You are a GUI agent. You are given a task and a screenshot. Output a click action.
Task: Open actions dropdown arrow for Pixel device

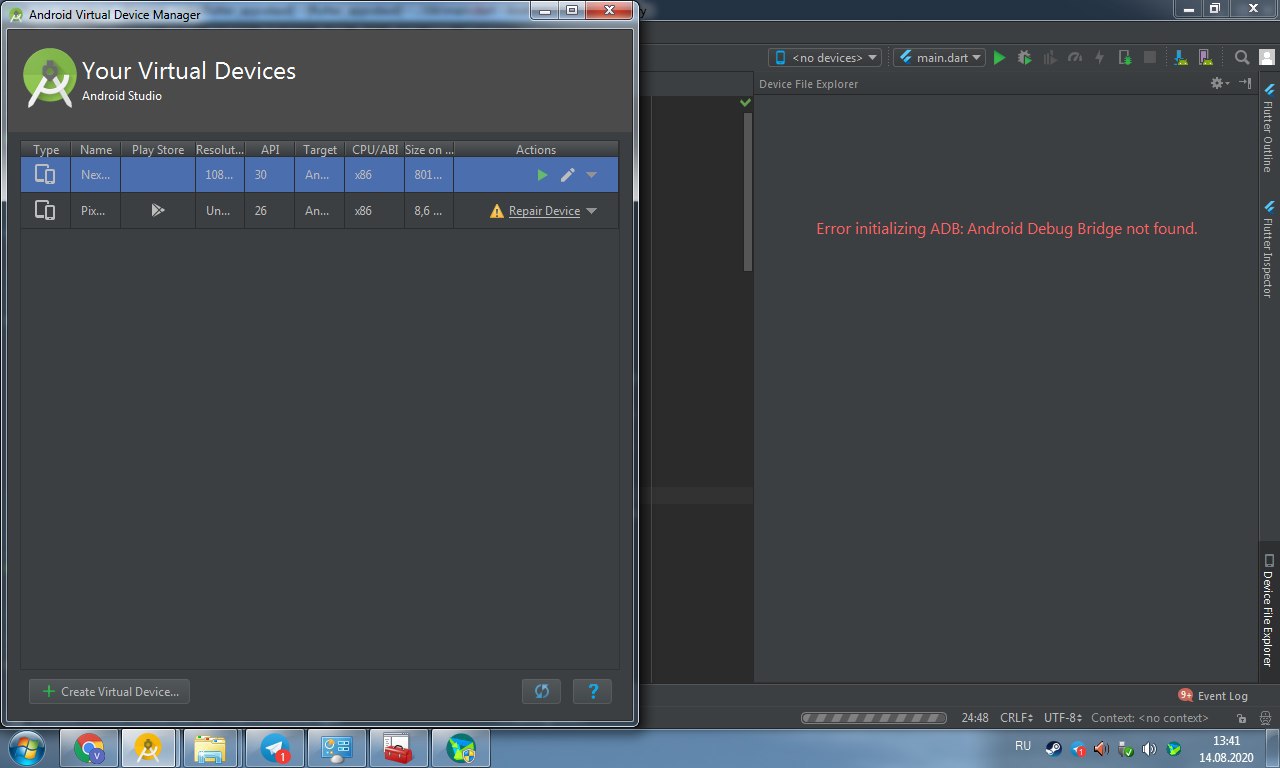[x=591, y=211]
